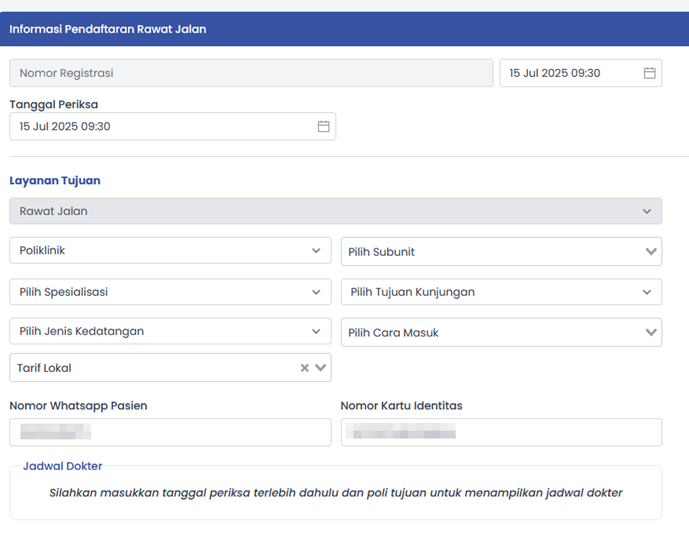Click the Pilih Cara Masuk chevron arrow
689x535 pixels.
click(651, 333)
